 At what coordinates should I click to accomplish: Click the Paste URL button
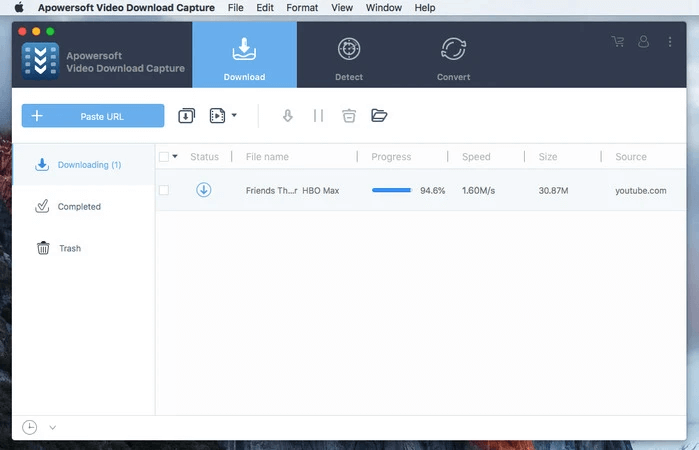point(93,116)
